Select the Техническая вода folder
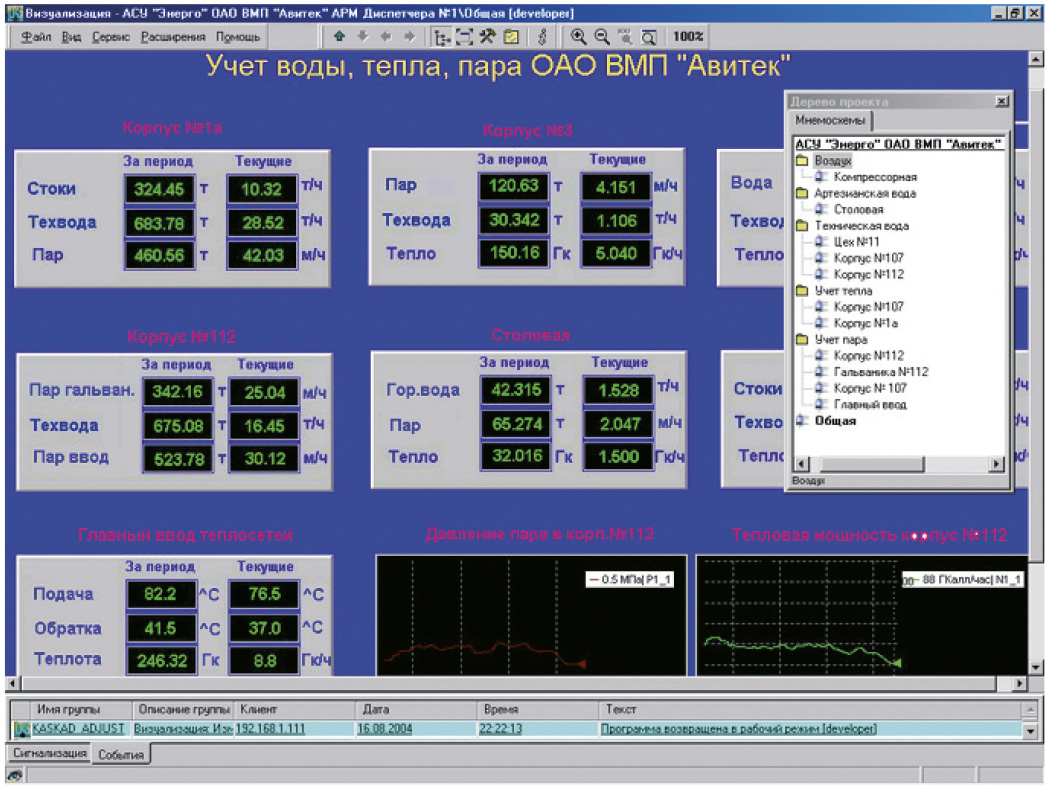The width and height of the screenshot is (1049, 788). click(862, 225)
